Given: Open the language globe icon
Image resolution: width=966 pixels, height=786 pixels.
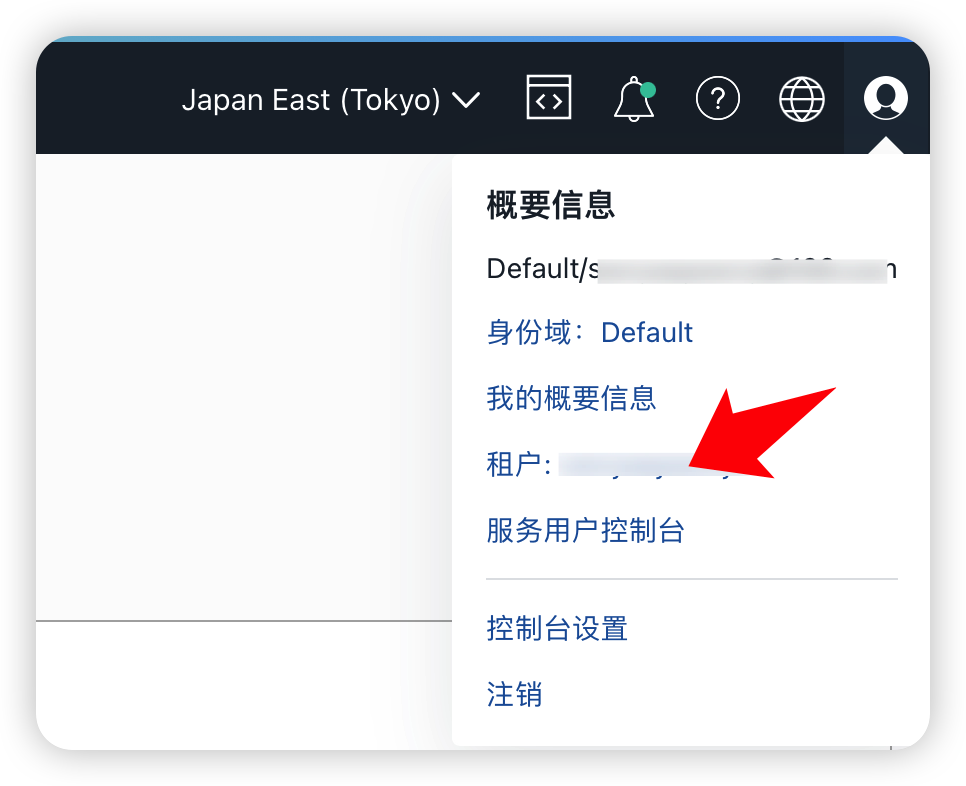Looking at the screenshot, I should click(801, 97).
